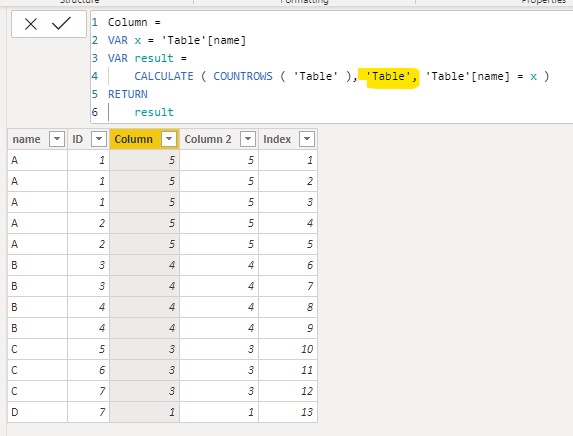This screenshot has width=573, height=436.
Task: Open Column 2 filter dropdown
Action: point(248,139)
